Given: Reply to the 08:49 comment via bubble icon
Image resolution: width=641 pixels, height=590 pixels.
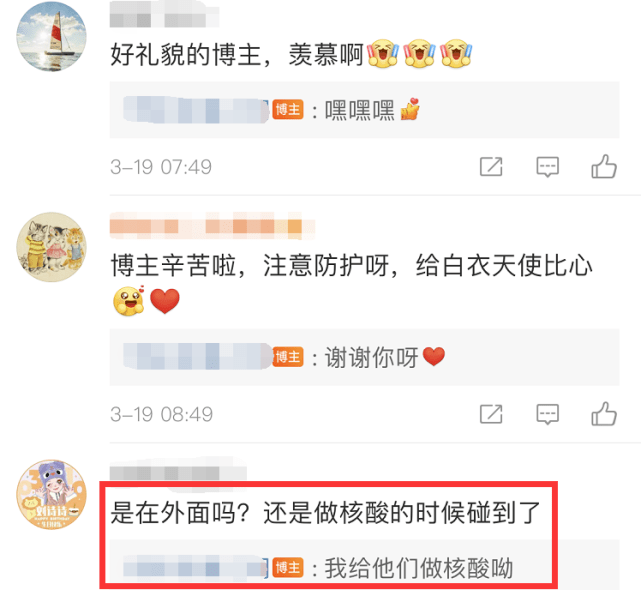Looking at the screenshot, I should tap(547, 415).
